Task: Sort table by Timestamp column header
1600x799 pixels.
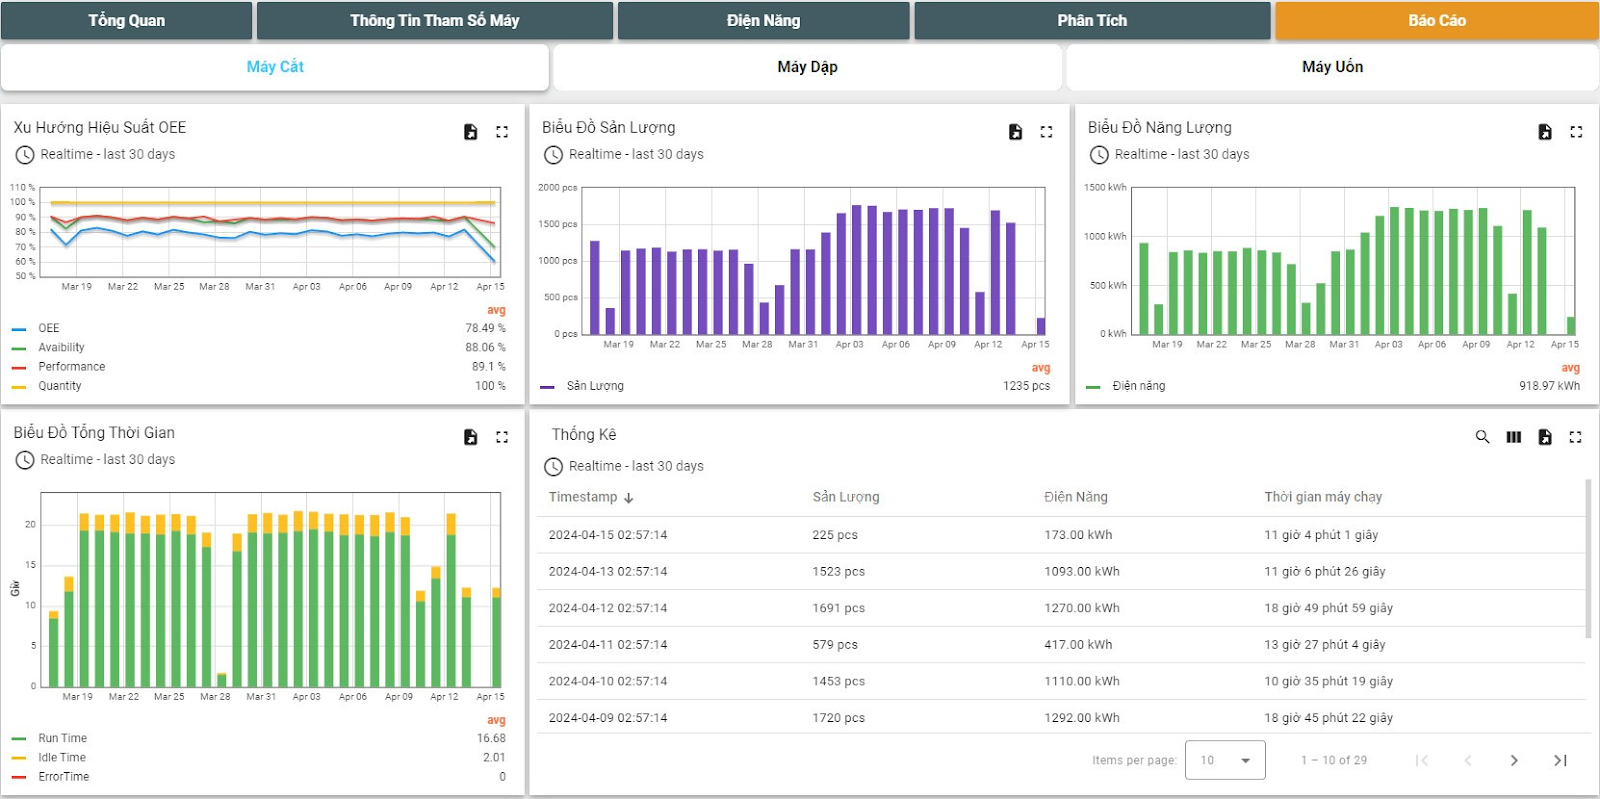Action: [x=583, y=497]
